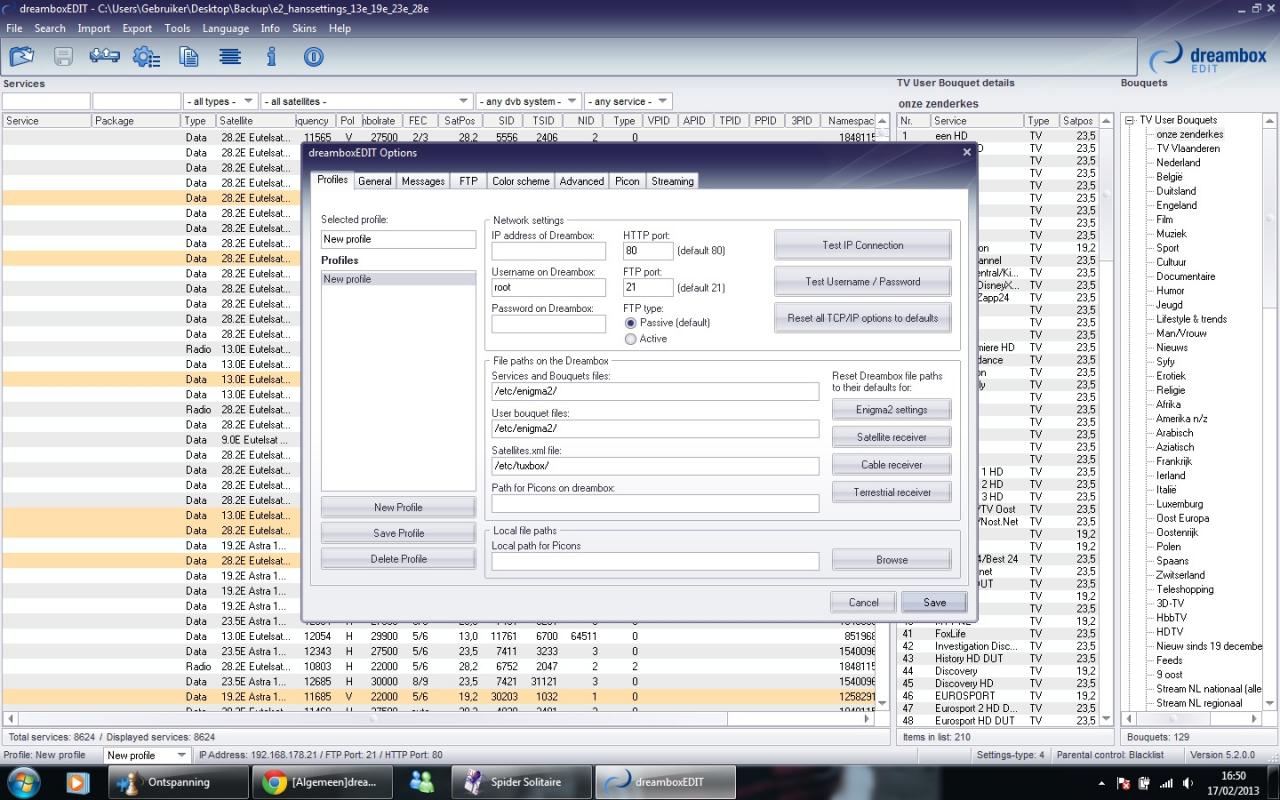1280x800 pixels.
Task: Collapse the TV User Bouquets tree node
Action: 1130,120
